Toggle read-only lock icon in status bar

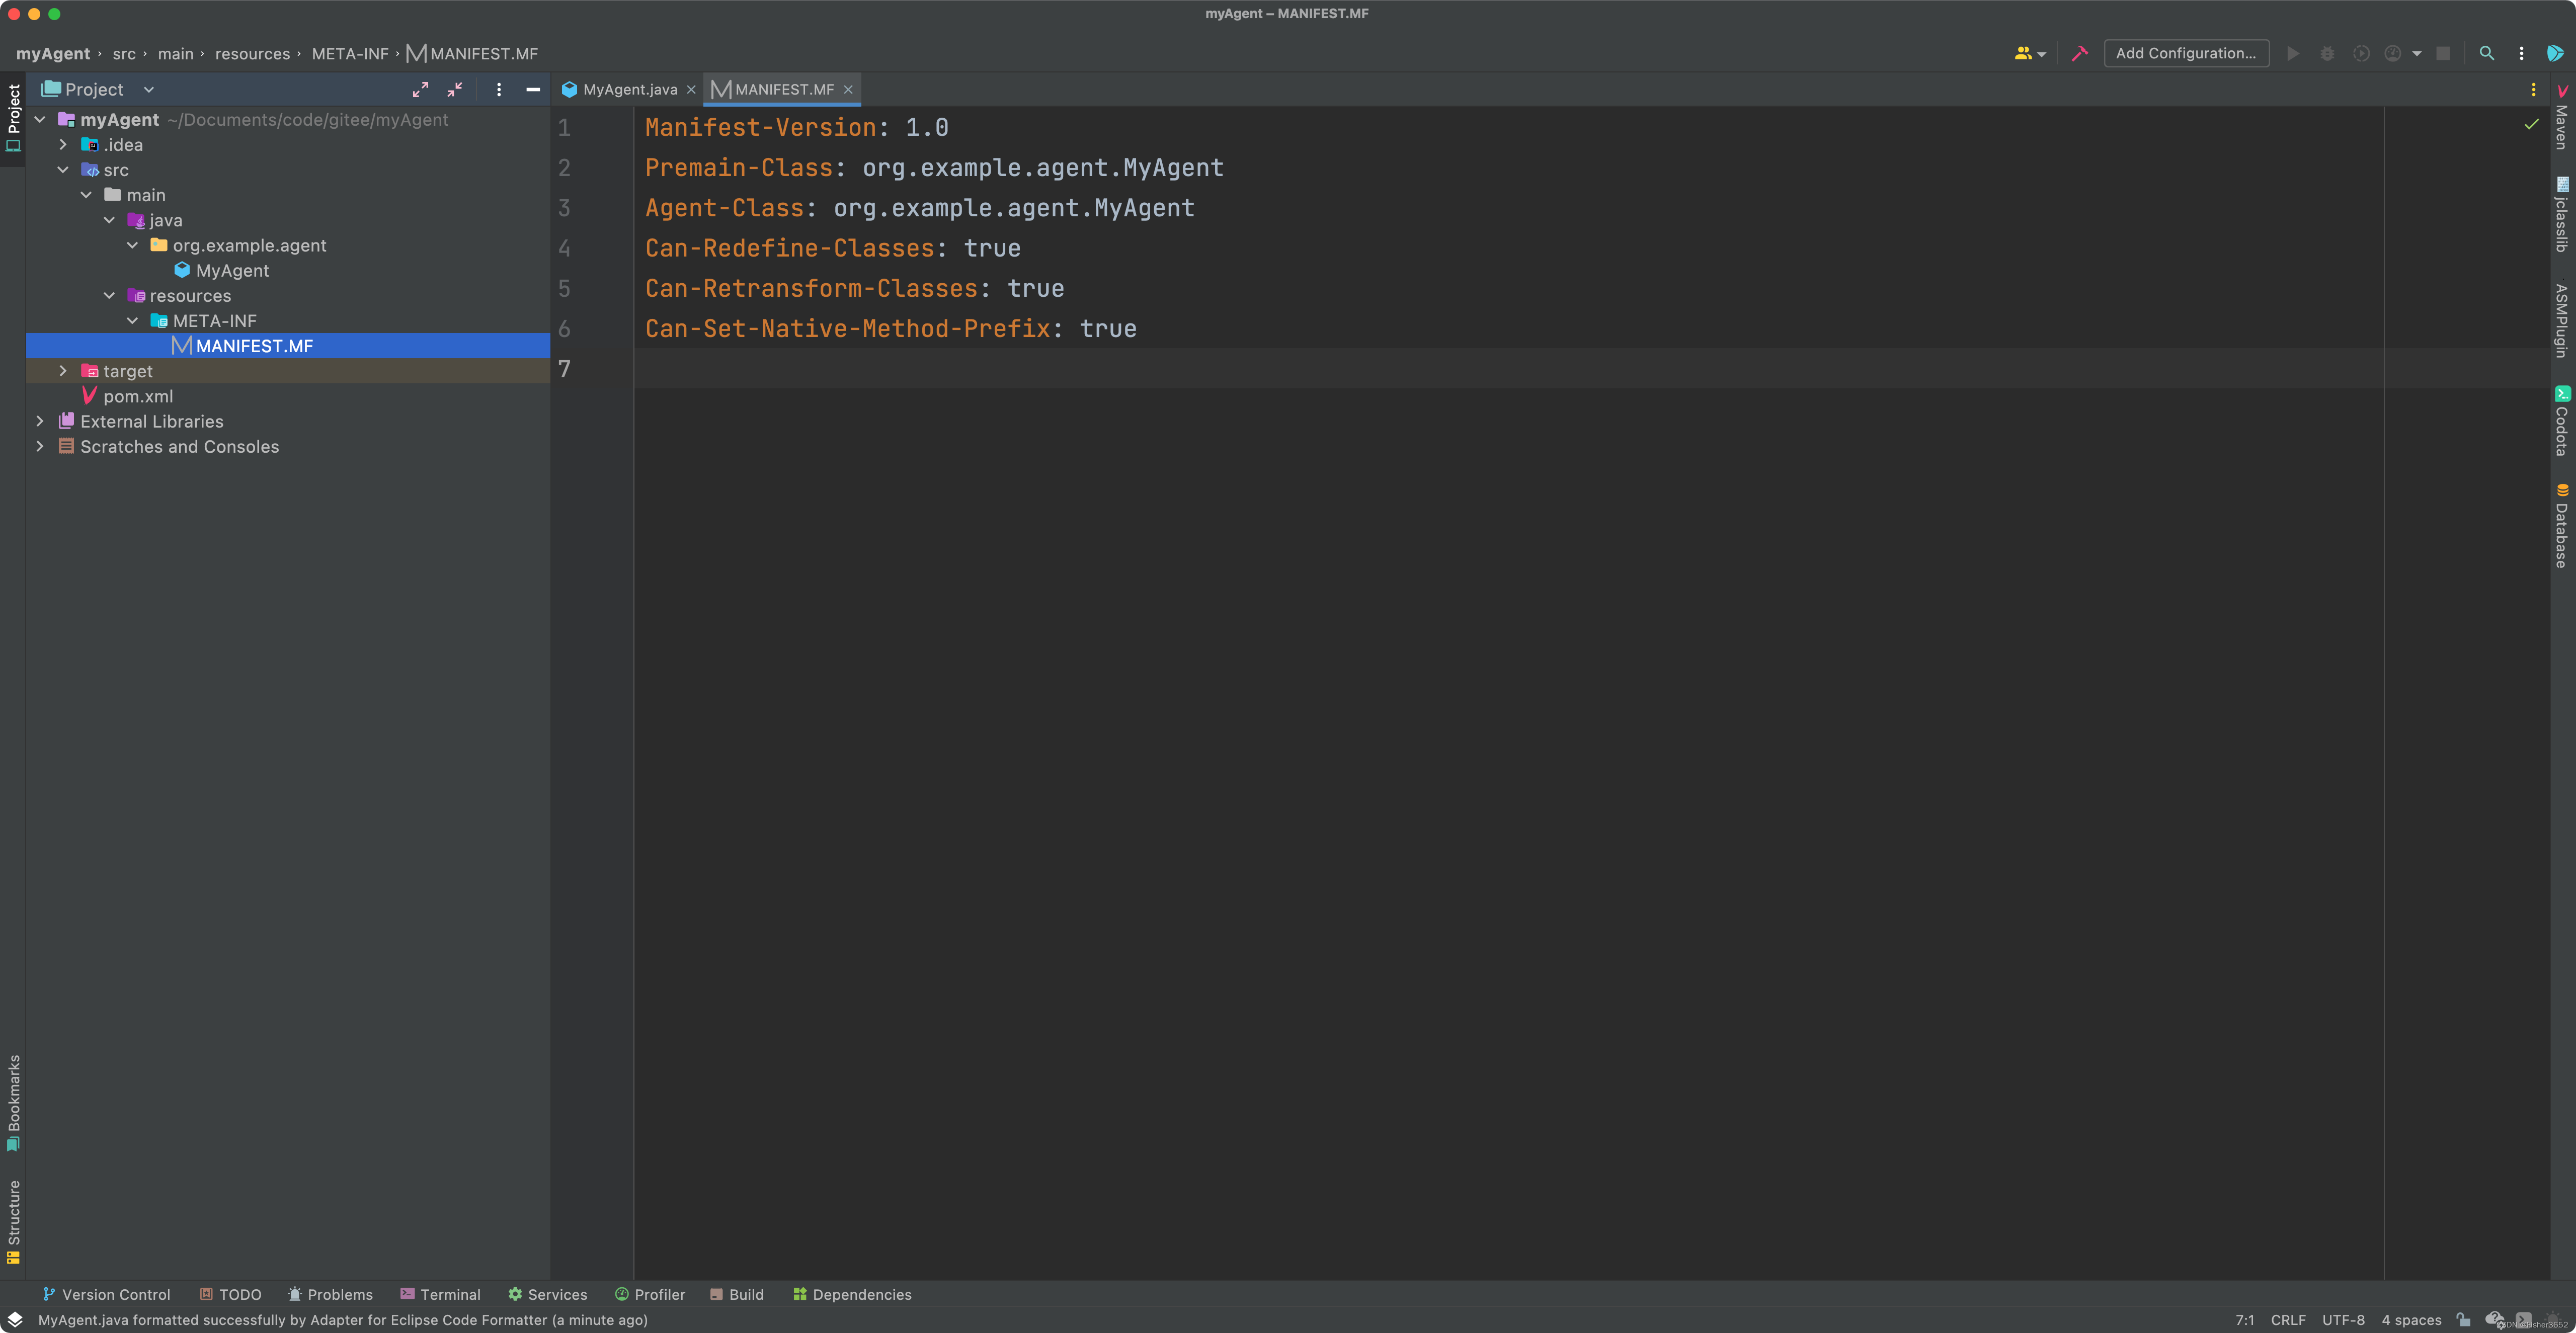tap(2464, 1320)
